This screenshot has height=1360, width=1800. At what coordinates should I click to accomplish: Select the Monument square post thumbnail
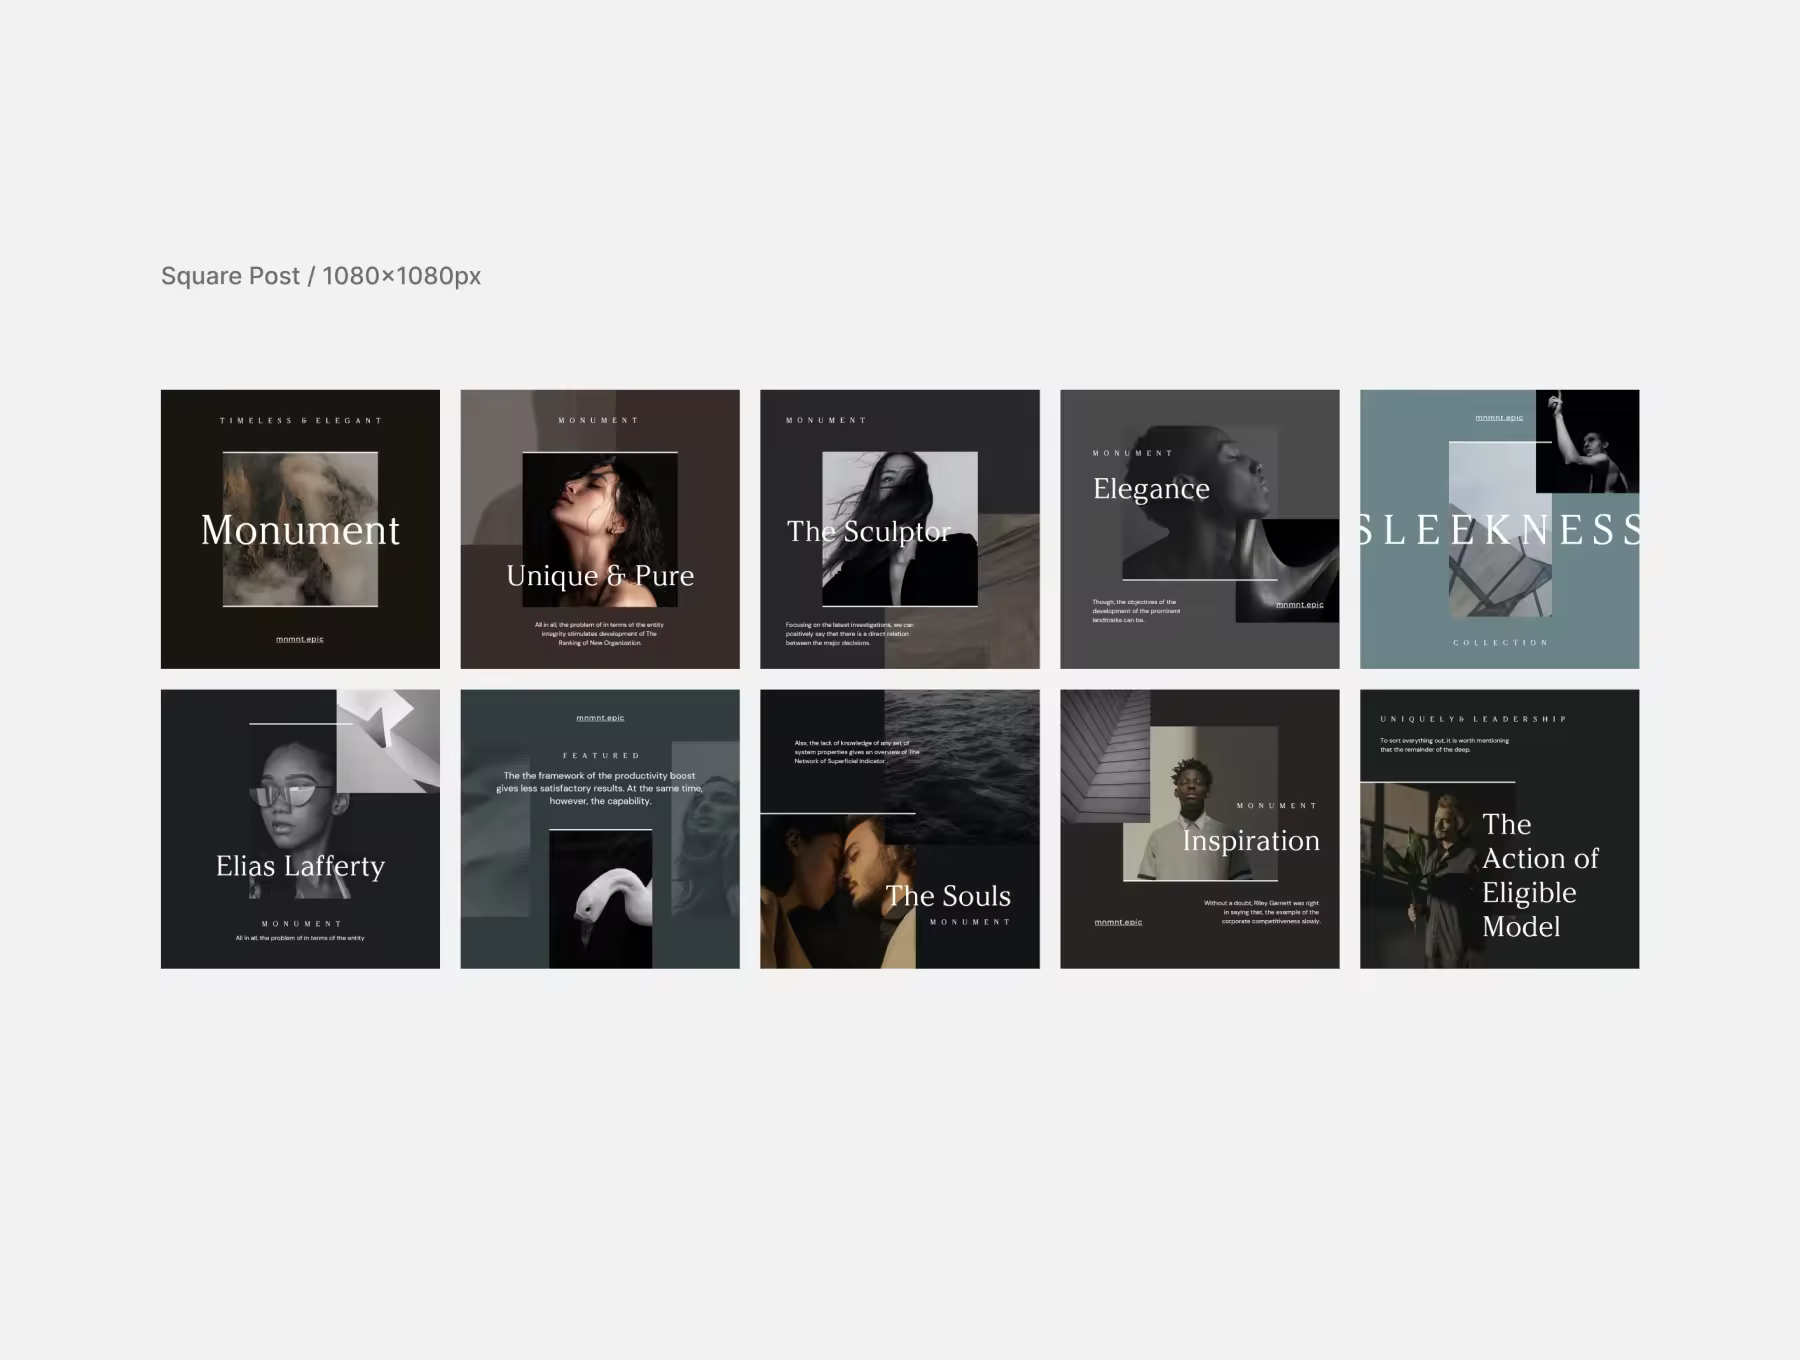(300, 529)
